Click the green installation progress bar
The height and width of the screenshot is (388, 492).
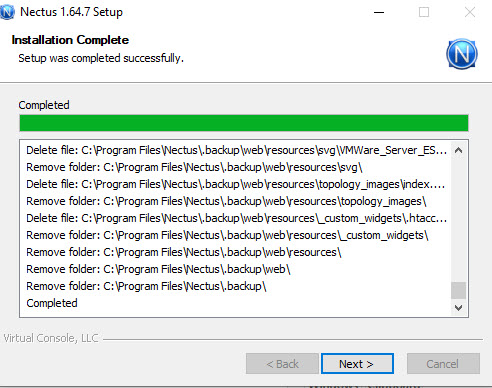coord(244,123)
